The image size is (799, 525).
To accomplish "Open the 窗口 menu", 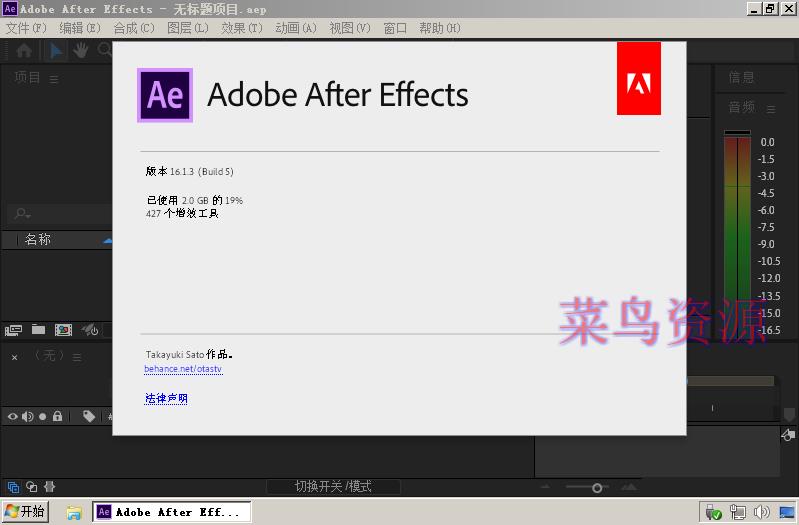I will (x=395, y=28).
